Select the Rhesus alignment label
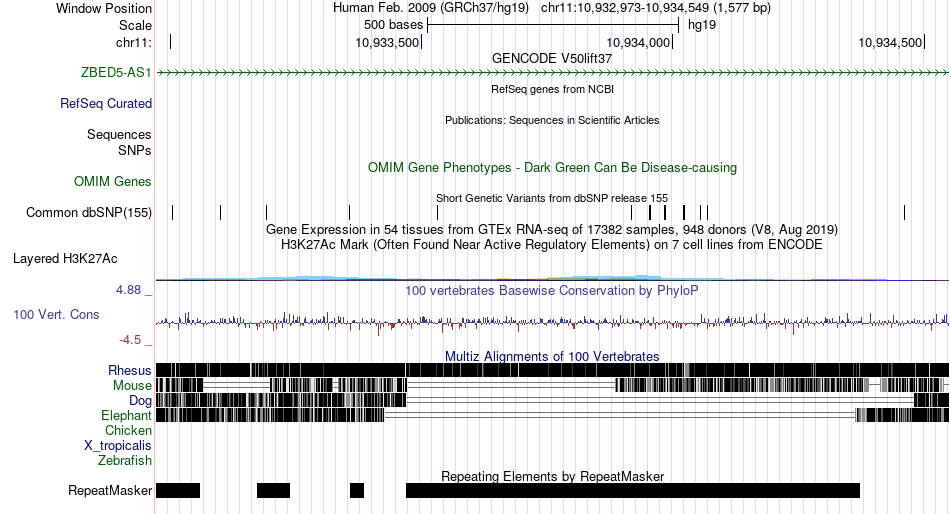Screen dimensions: 950x514 (130, 370)
